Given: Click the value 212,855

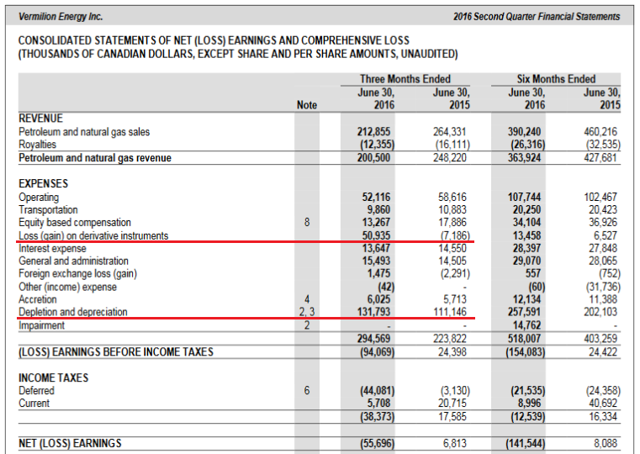Looking at the screenshot, I should click(374, 132).
